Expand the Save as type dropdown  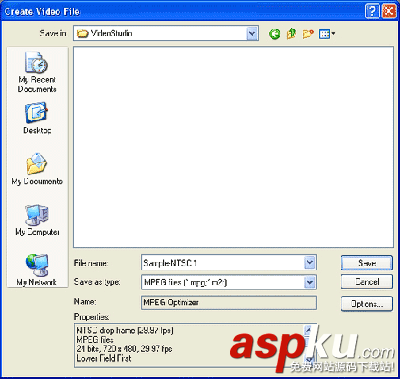coord(310,282)
